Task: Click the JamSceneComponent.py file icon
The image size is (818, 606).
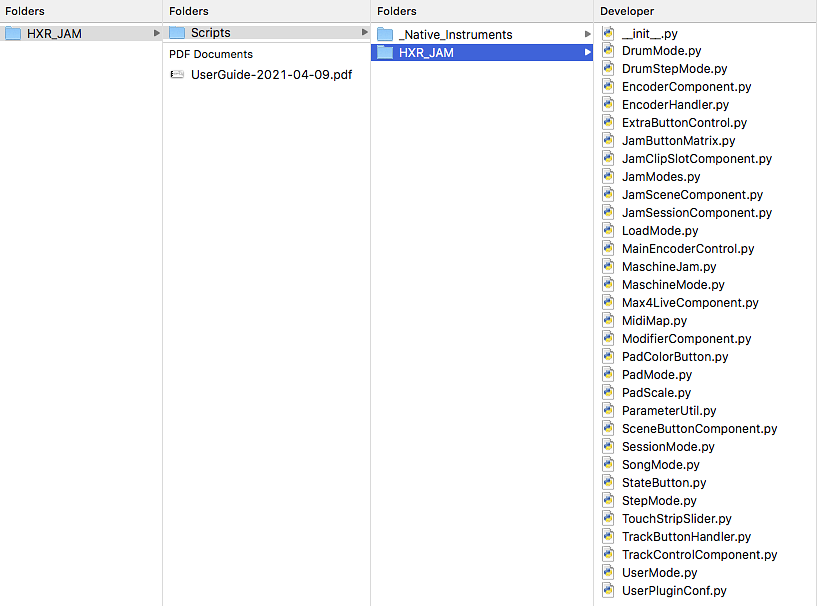Action: pyautogui.click(x=608, y=195)
